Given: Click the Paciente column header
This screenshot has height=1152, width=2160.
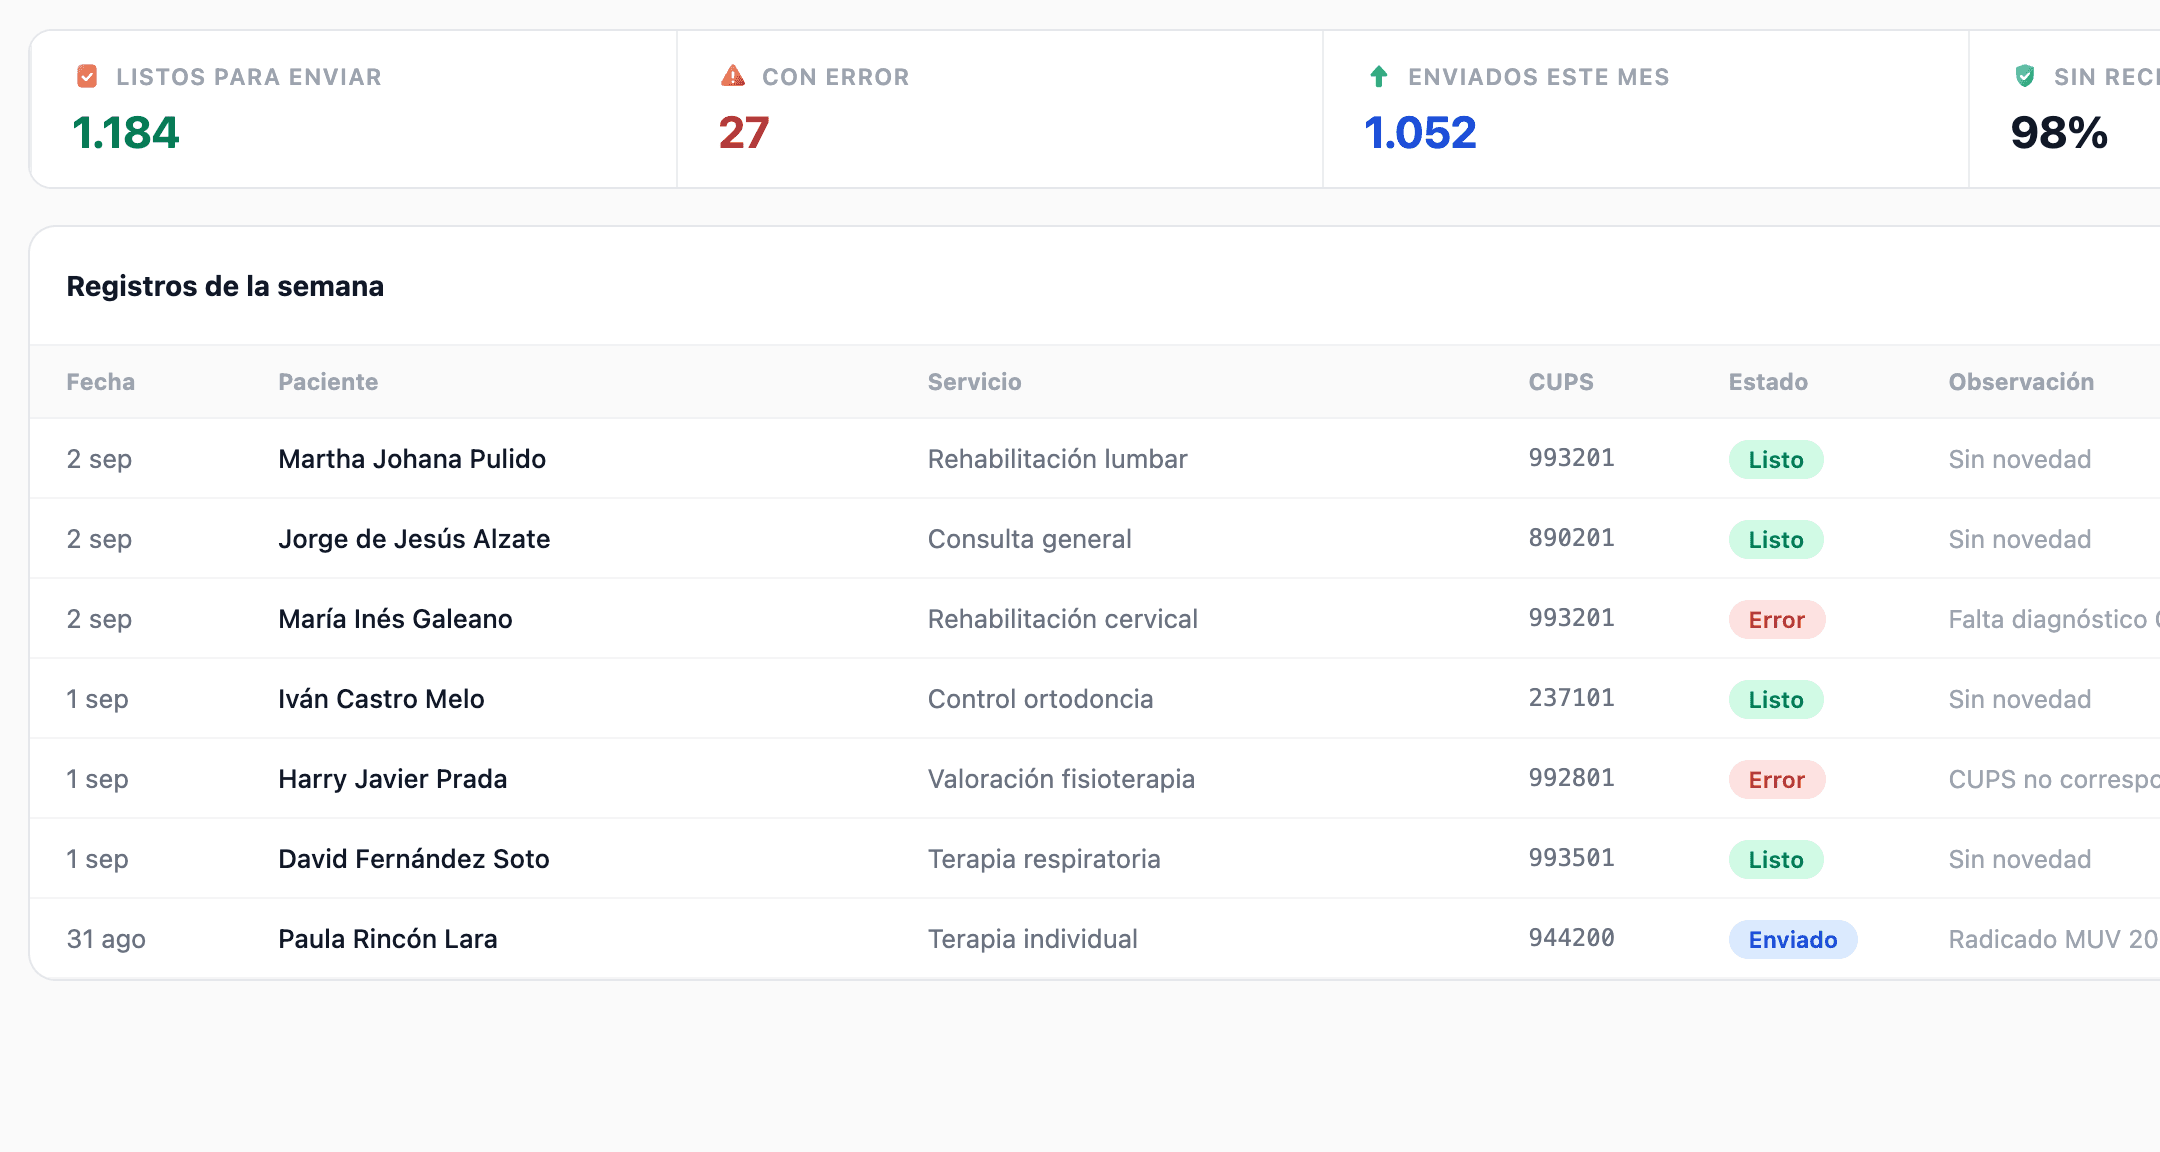Looking at the screenshot, I should pyautogui.click(x=328, y=382).
